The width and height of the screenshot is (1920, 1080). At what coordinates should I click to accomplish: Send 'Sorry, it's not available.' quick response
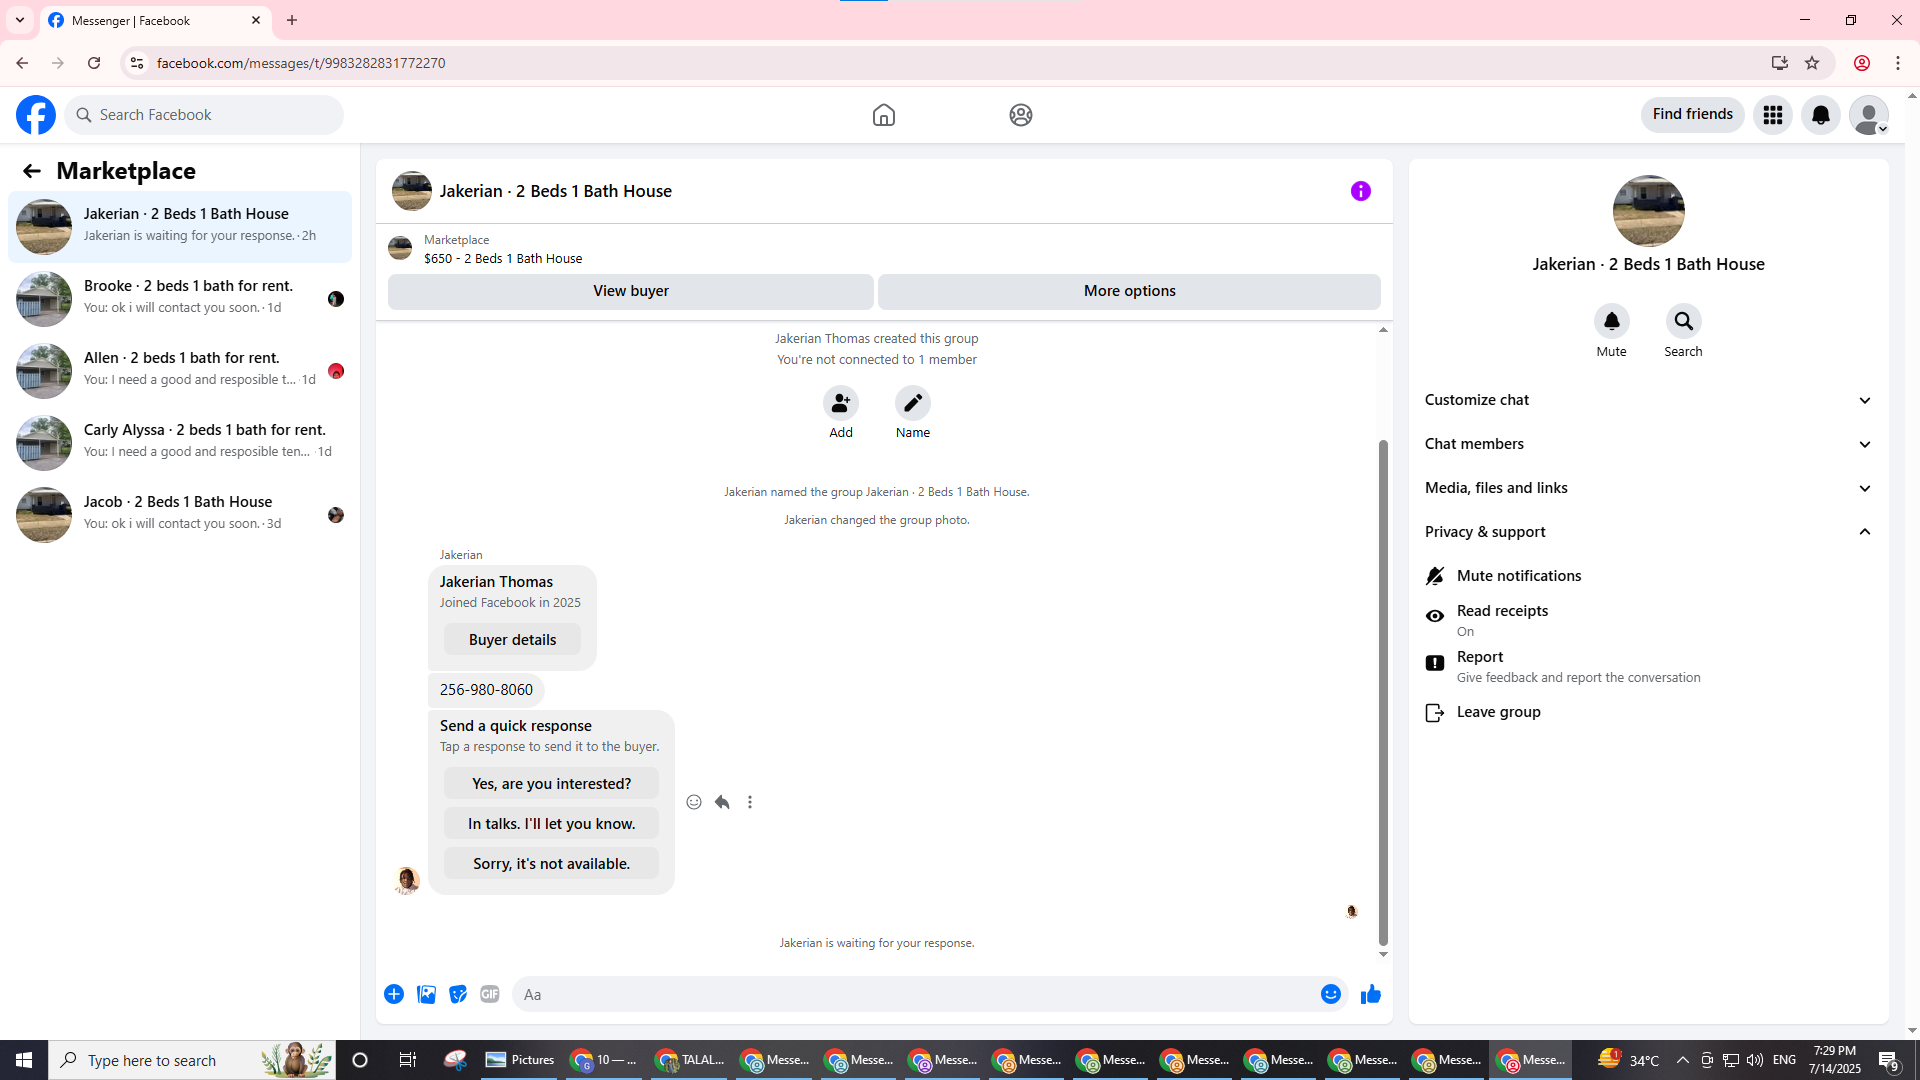coord(551,864)
